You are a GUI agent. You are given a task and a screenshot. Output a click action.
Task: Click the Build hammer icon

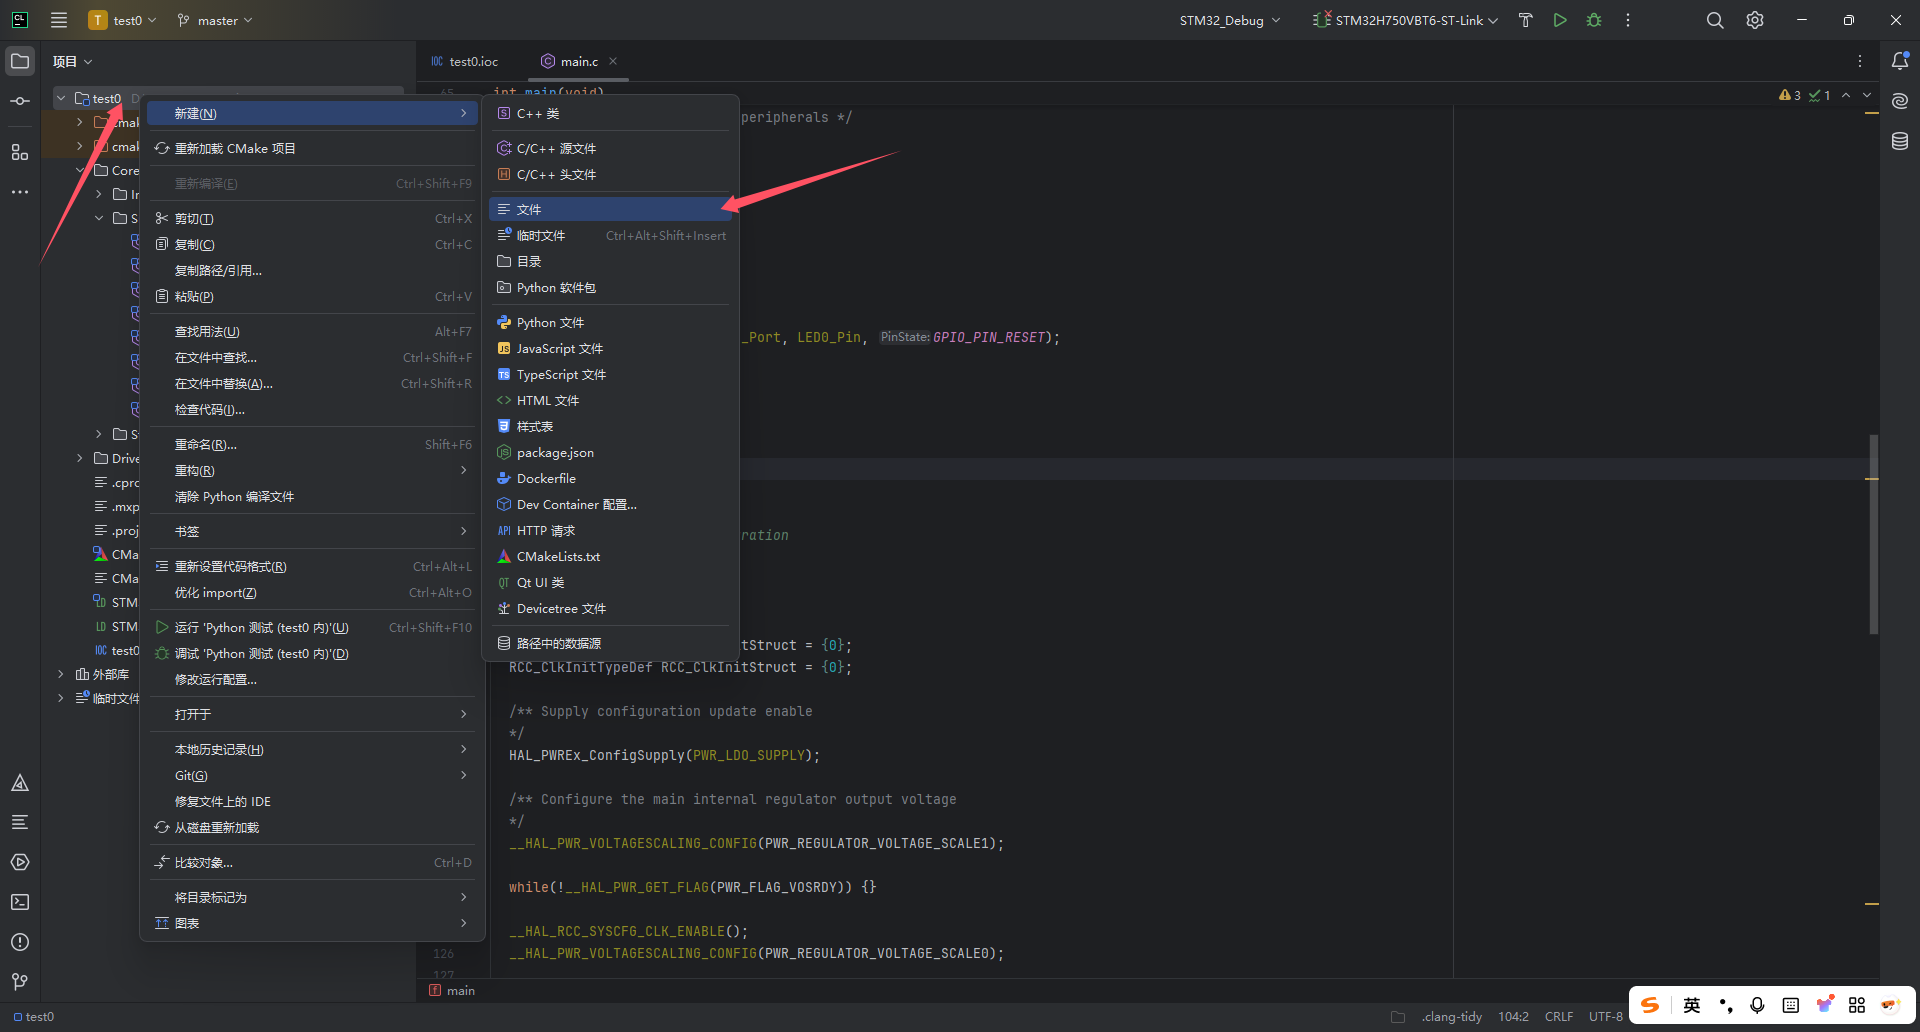(x=1526, y=20)
